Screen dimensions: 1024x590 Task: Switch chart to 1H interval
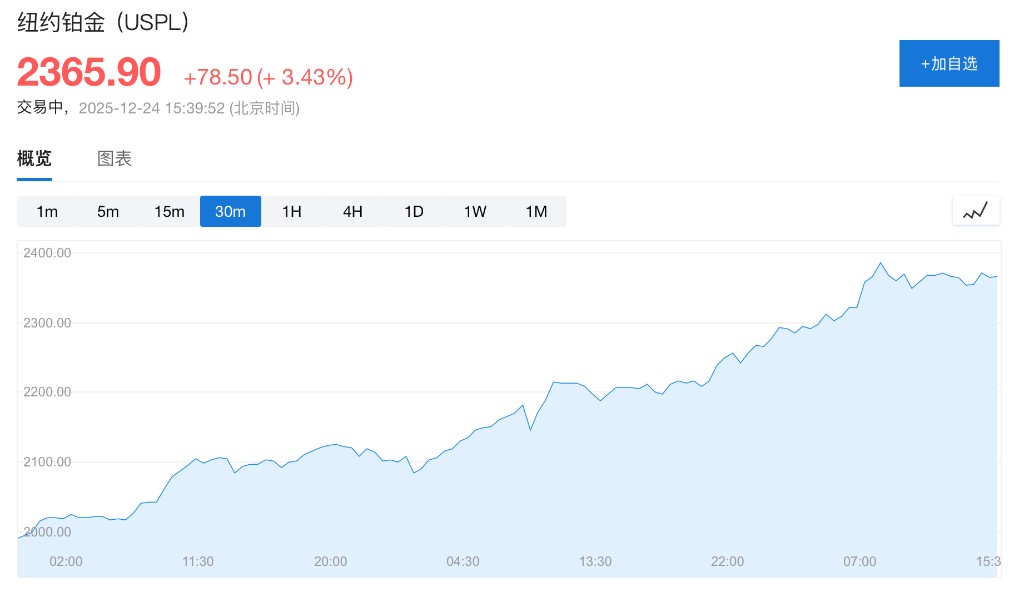tap(291, 212)
